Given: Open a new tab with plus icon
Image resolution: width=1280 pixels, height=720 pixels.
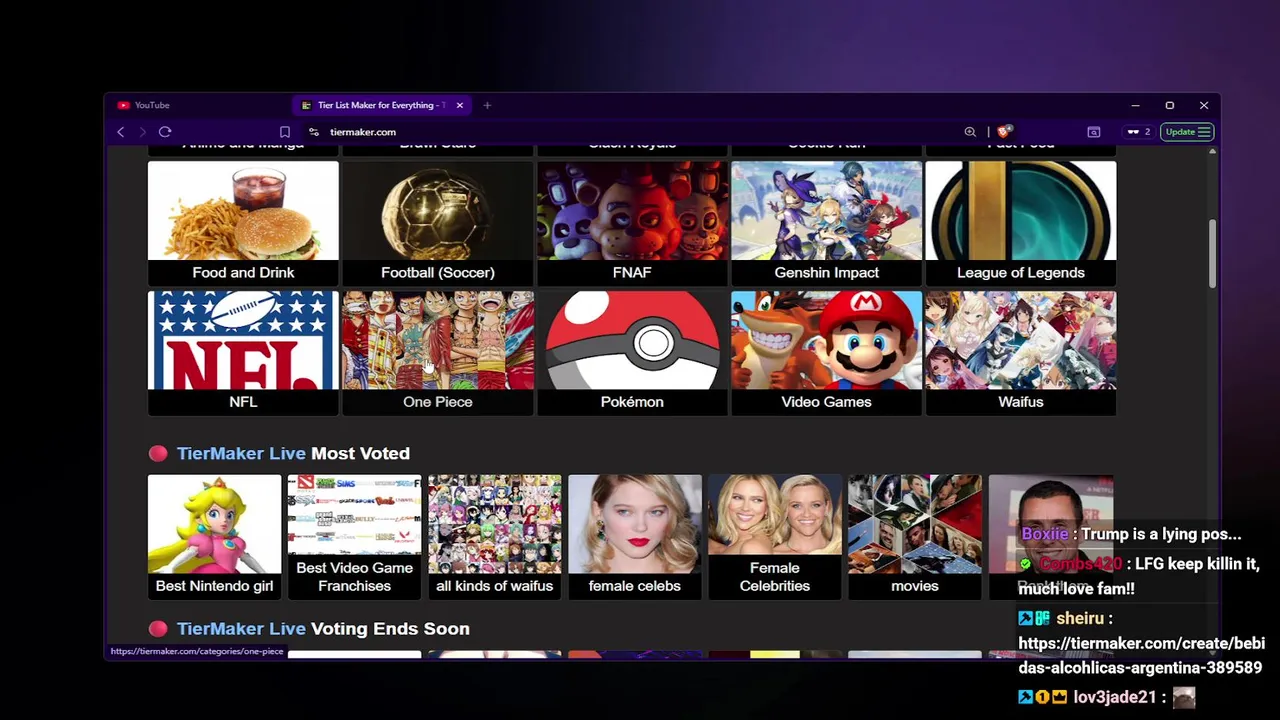Looking at the screenshot, I should click(x=487, y=105).
